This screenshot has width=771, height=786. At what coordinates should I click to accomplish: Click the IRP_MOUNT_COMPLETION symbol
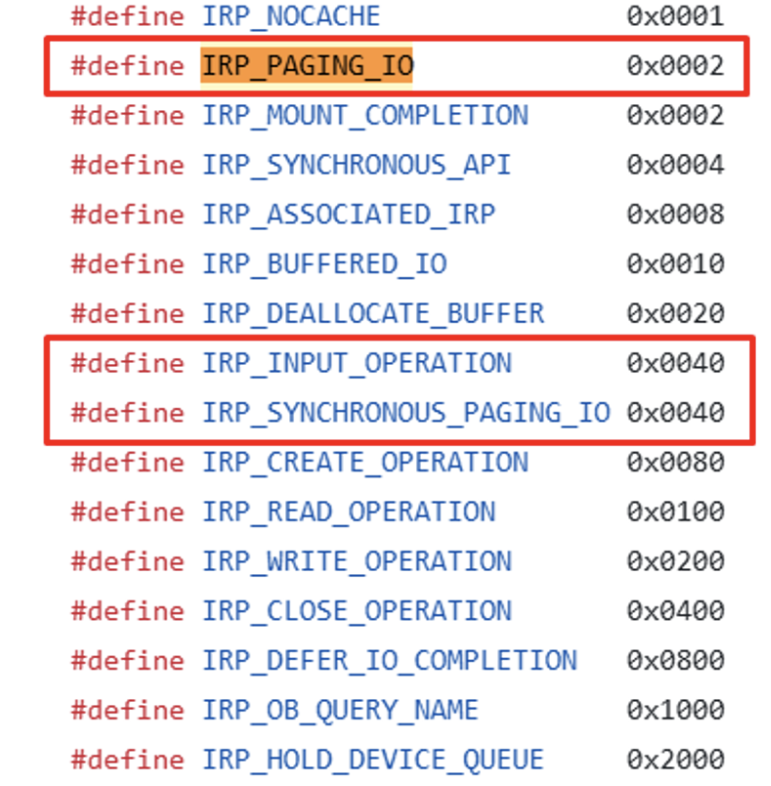click(365, 115)
